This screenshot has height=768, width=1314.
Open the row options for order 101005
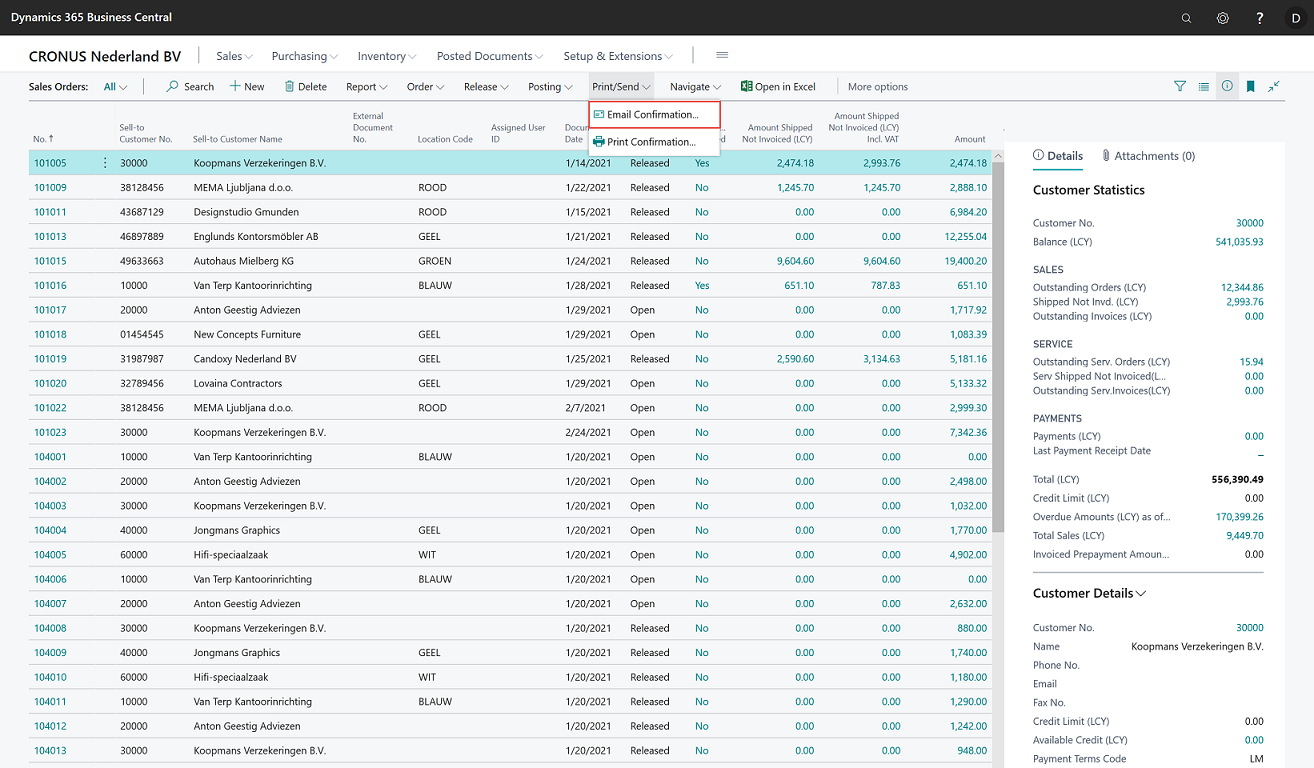pyautogui.click(x=105, y=163)
